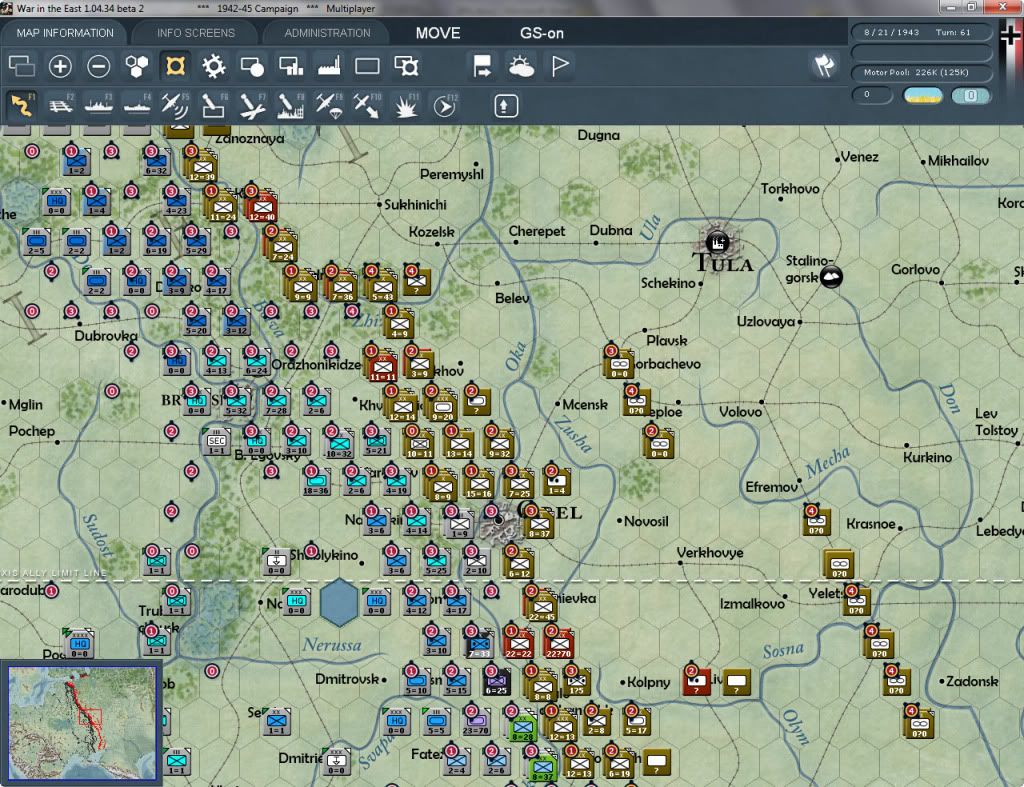Click the flag with arrow icon
This screenshot has height=787, width=1024.
pos(482,66)
